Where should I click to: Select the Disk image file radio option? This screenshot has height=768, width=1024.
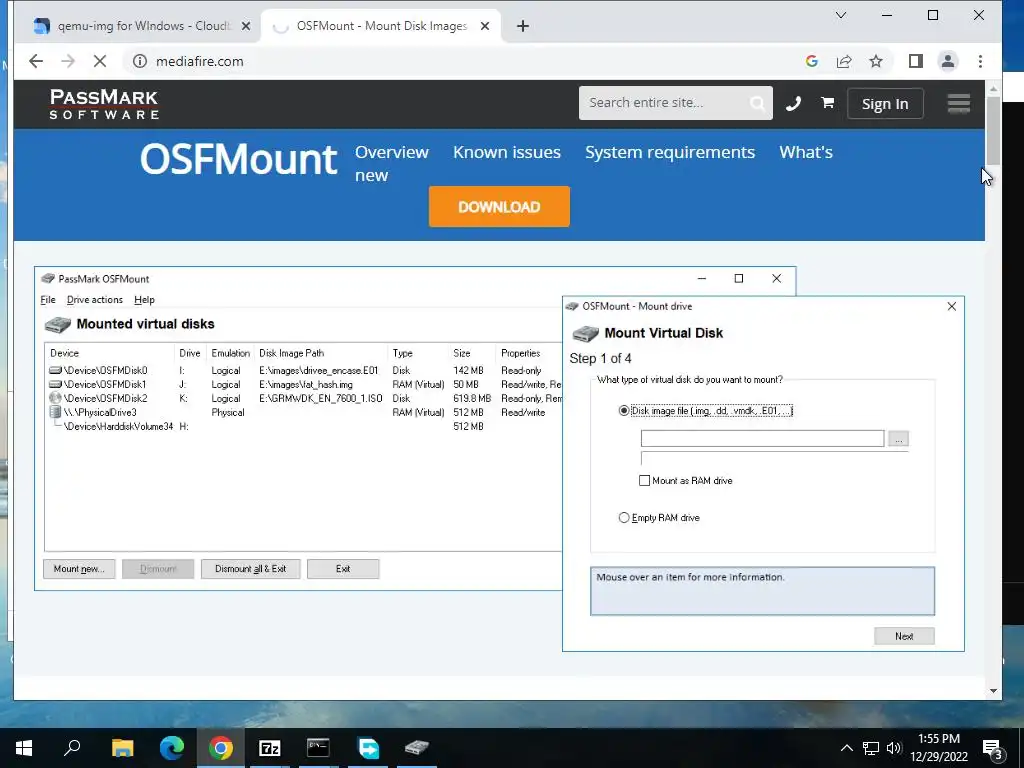(624, 411)
